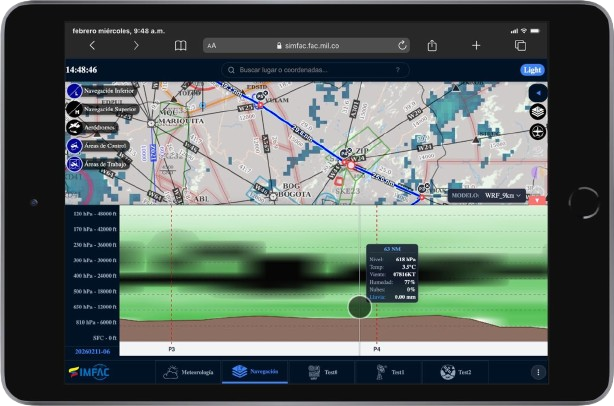Open the map layers stack icon
The height and width of the screenshot is (406, 614).
pos(538,113)
